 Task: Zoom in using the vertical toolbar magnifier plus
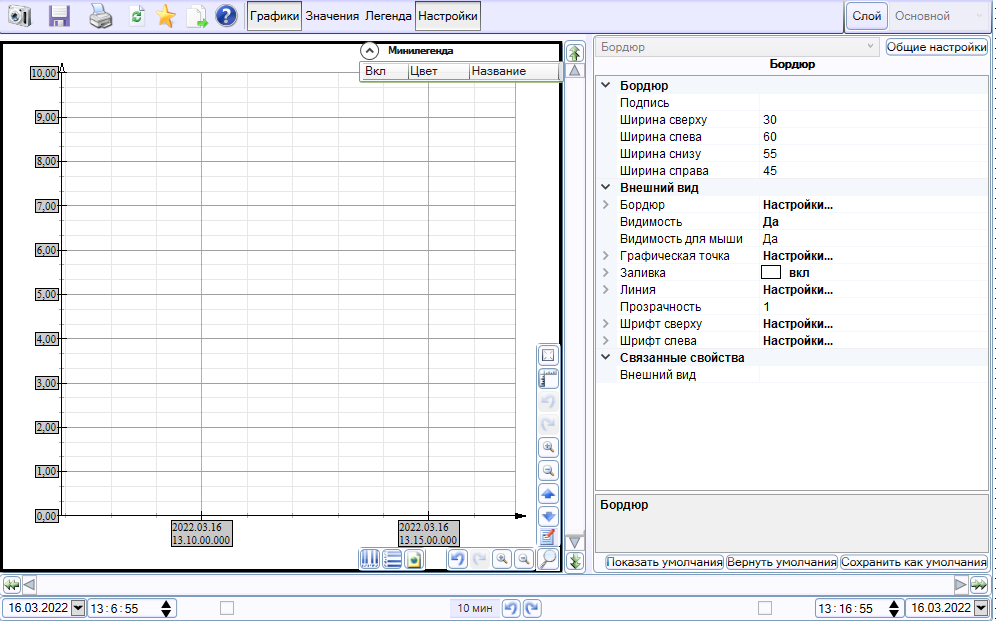point(548,447)
